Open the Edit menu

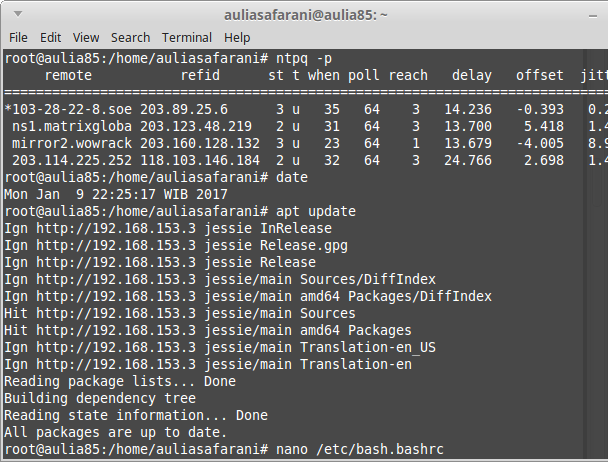click(49, 37)
